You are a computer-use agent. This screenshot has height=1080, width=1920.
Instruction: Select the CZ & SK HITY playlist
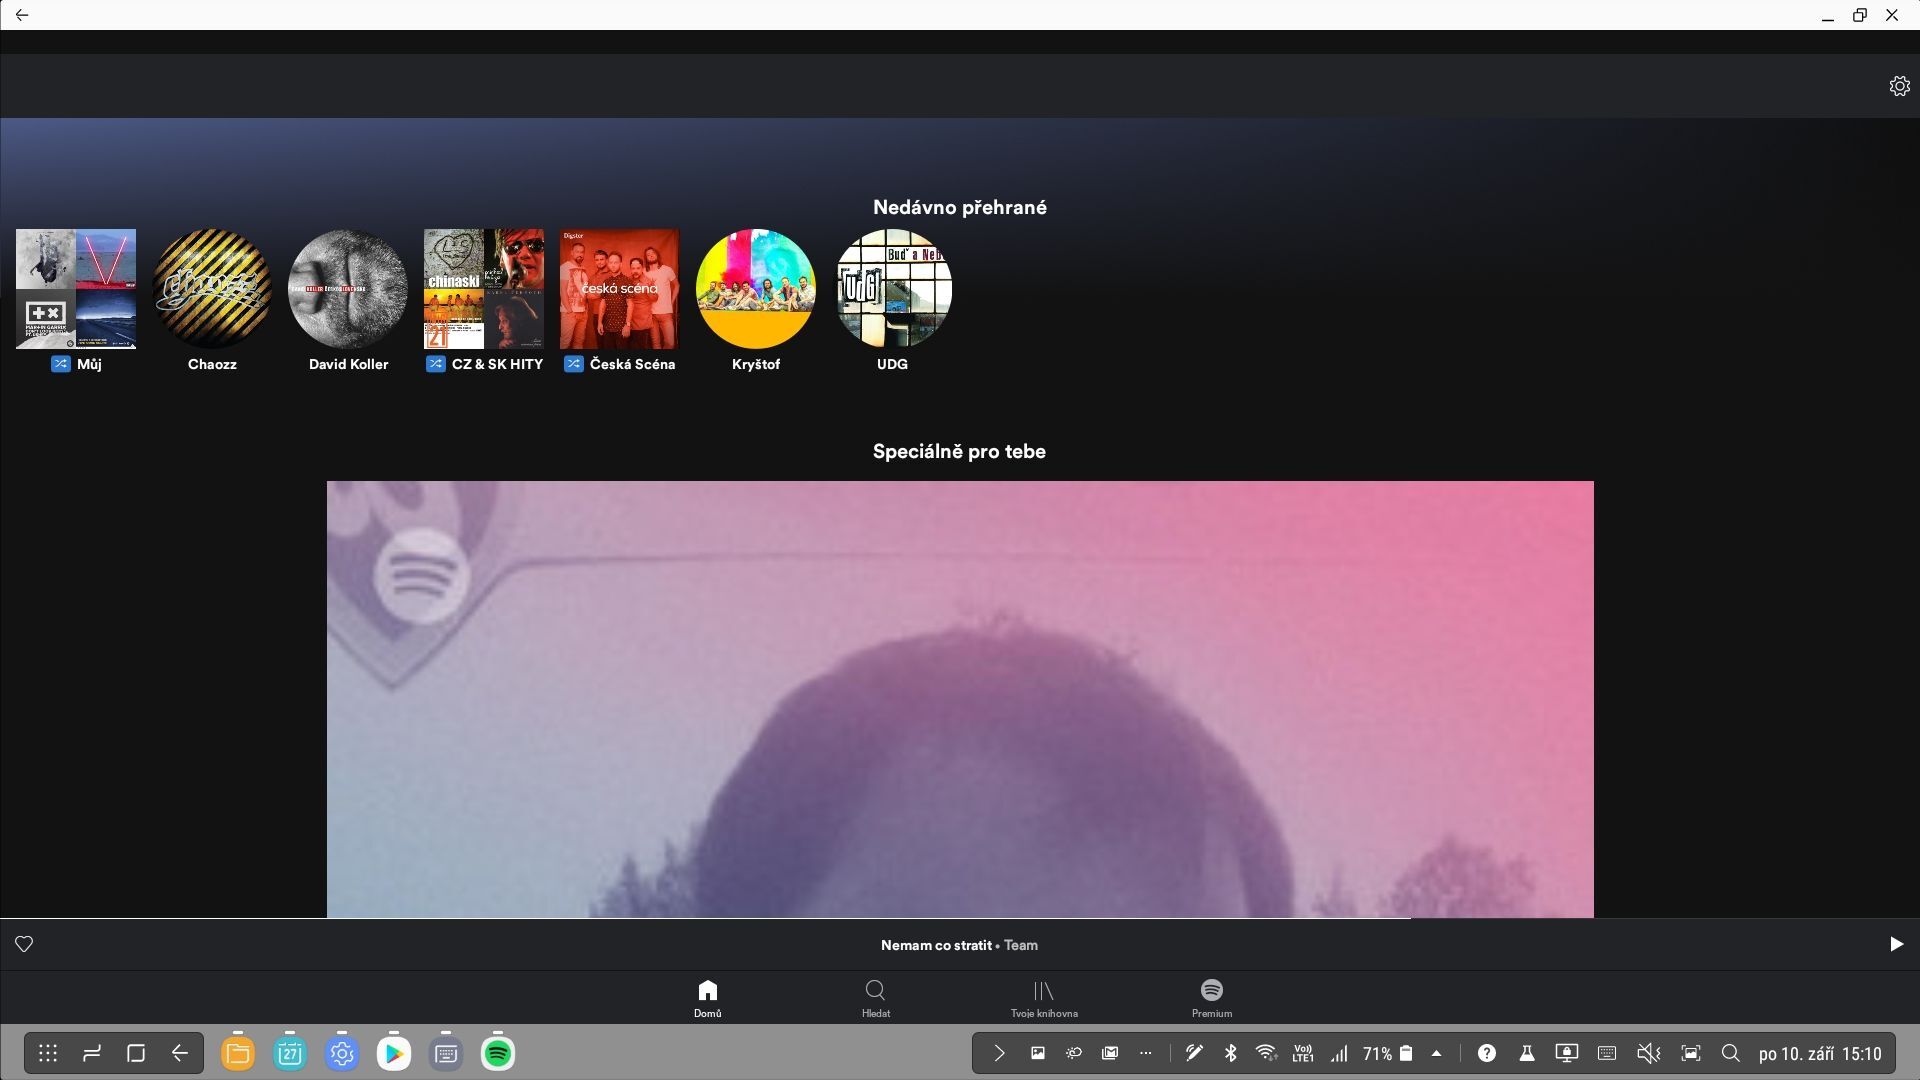click(x=484, y=289)
